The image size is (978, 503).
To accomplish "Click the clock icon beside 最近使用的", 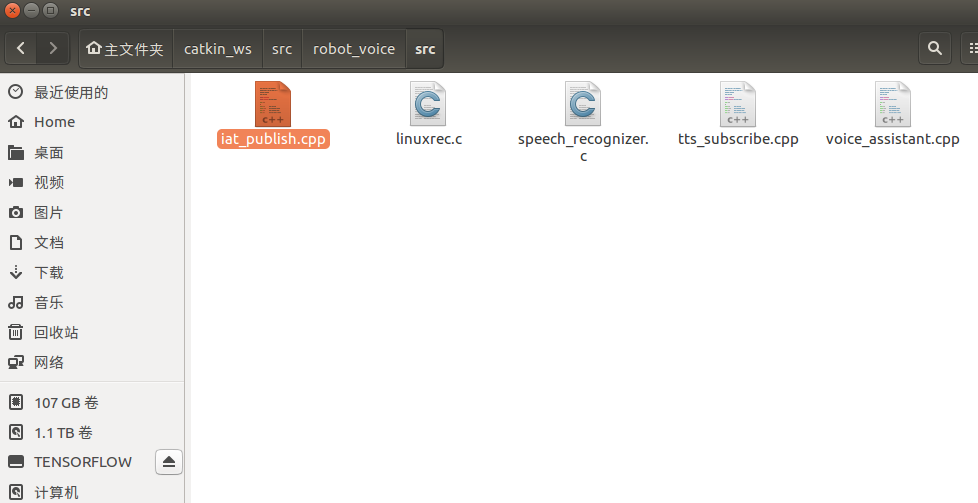I will (x=16, y=92).
